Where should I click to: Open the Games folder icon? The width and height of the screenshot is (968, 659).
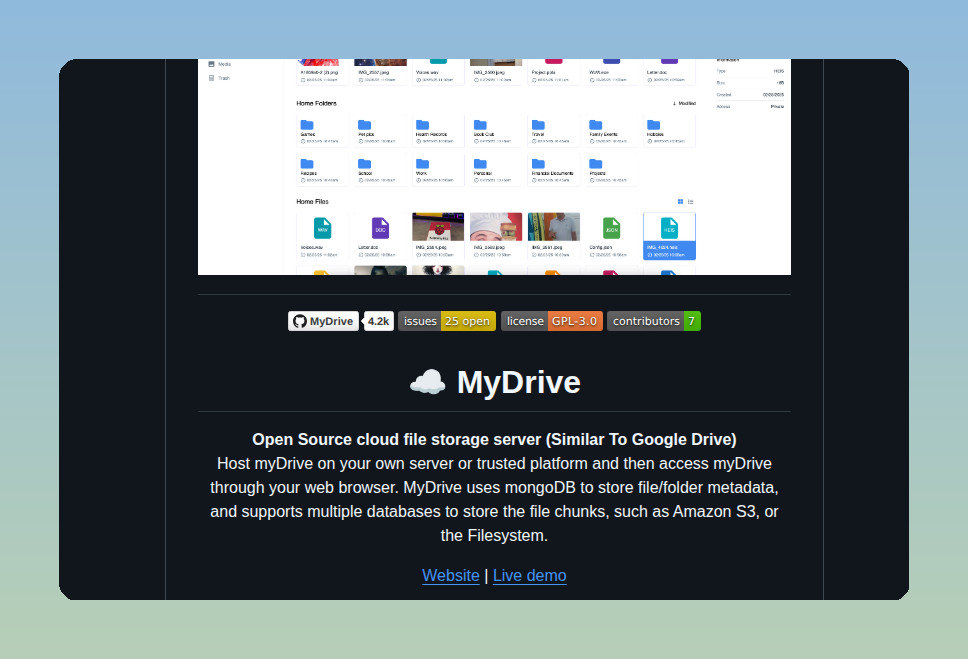click(307, 125)
